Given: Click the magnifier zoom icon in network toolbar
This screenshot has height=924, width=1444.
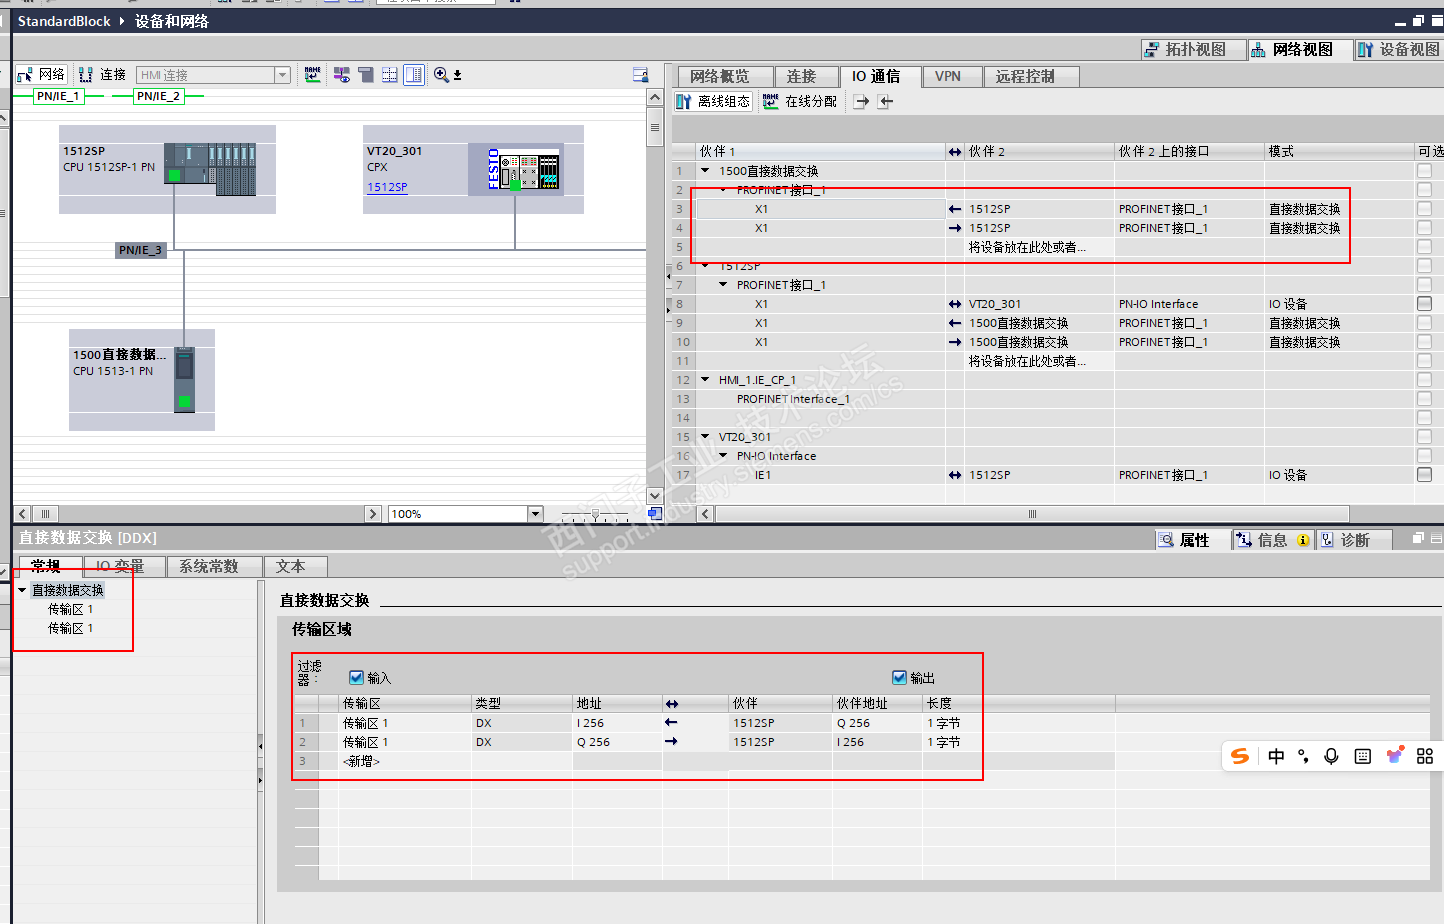Looking at the screenshot, I should (x=441, y=75).
